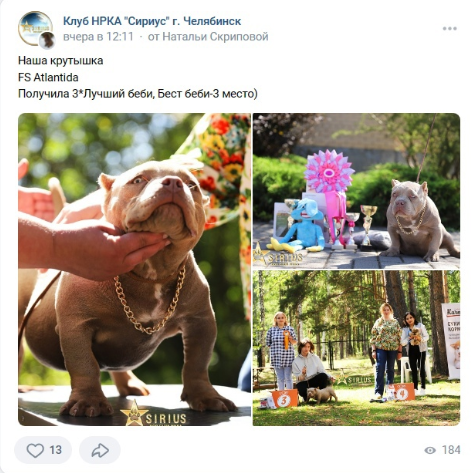Open Клуб НРКА "Сириус" г. Челябинск page

pos(152,21)
